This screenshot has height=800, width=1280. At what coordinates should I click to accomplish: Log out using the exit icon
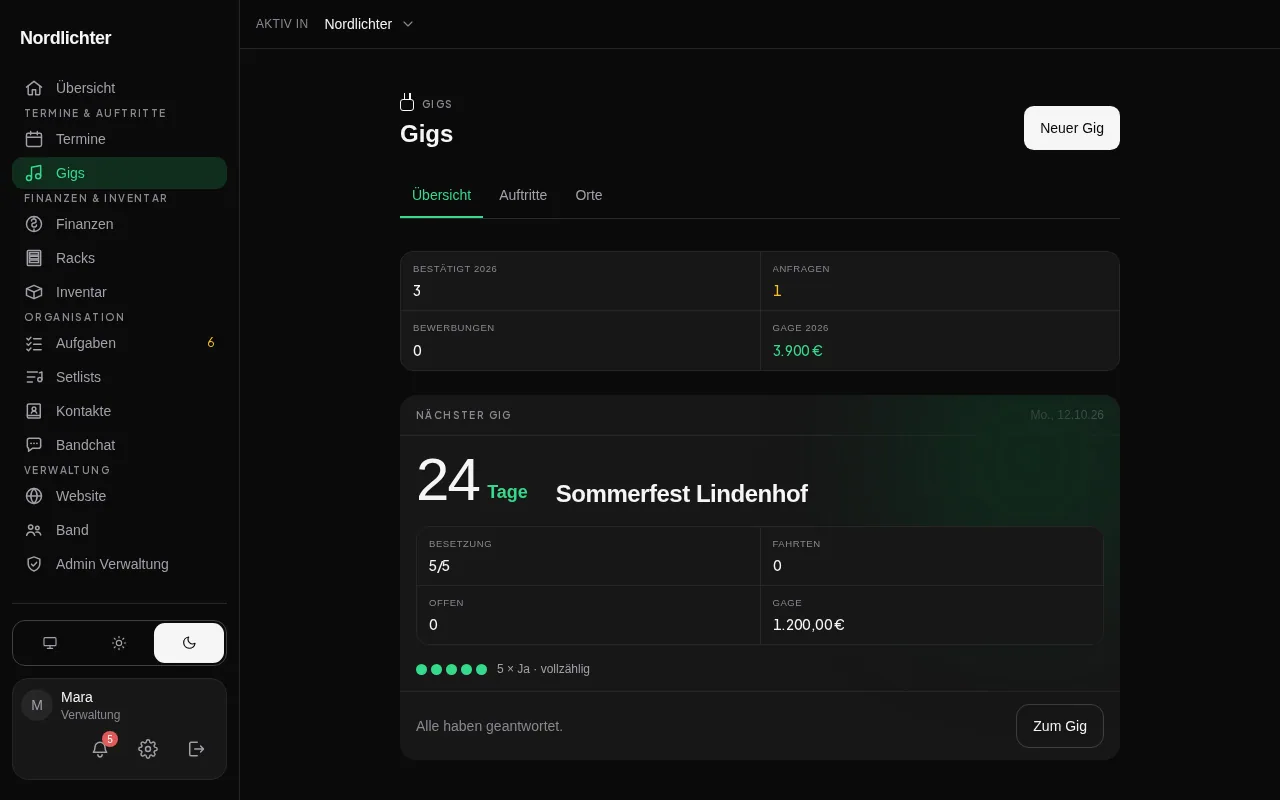pyautogui.click(x=197, y=749)
